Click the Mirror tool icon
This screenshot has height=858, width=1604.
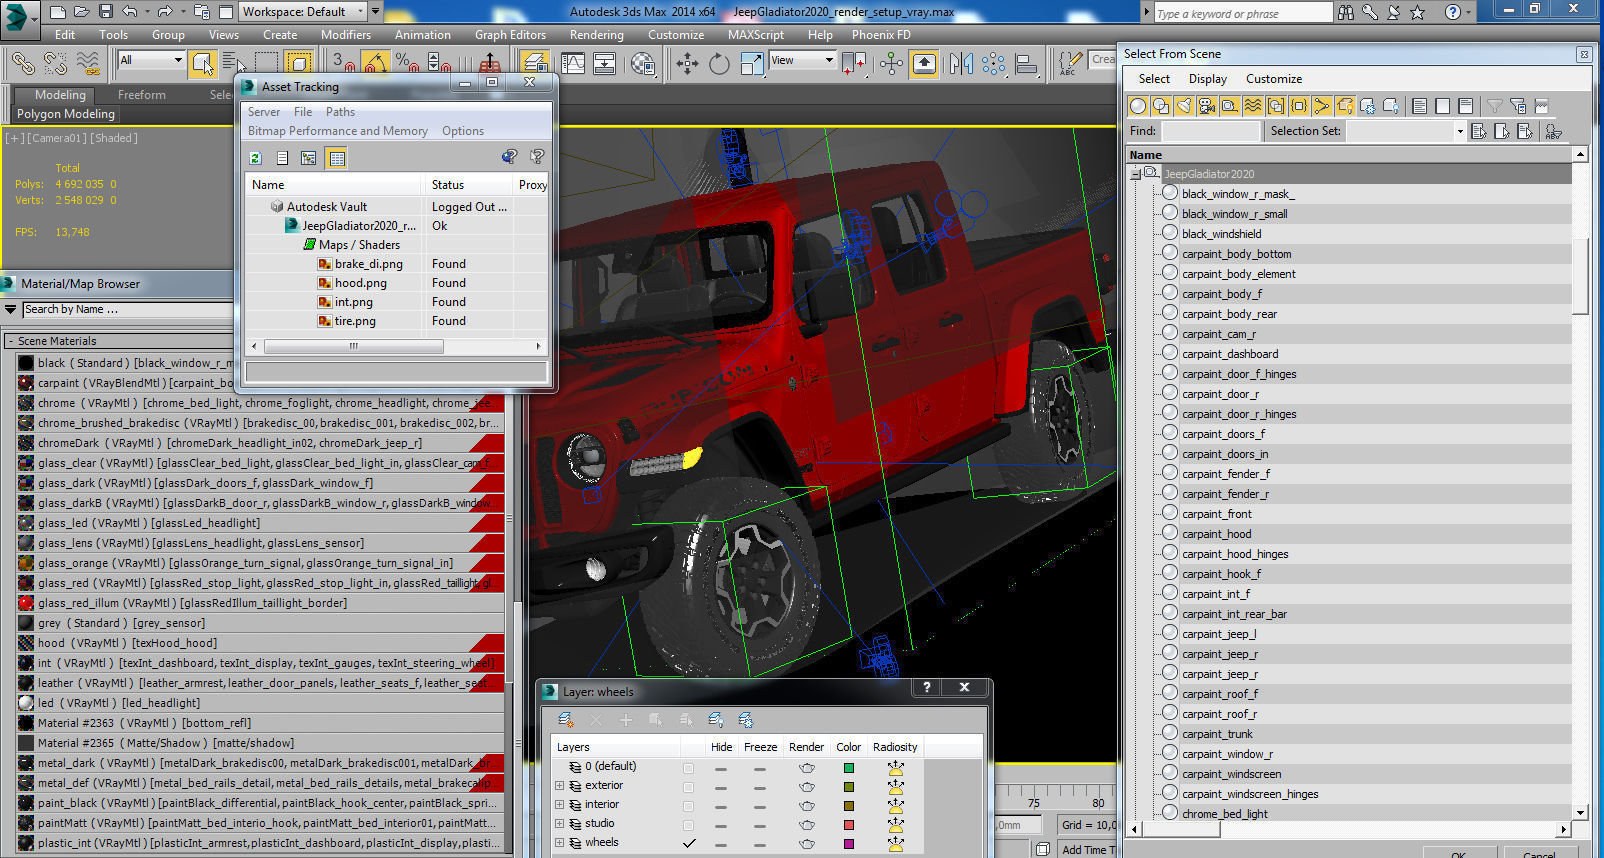(961, 64)
